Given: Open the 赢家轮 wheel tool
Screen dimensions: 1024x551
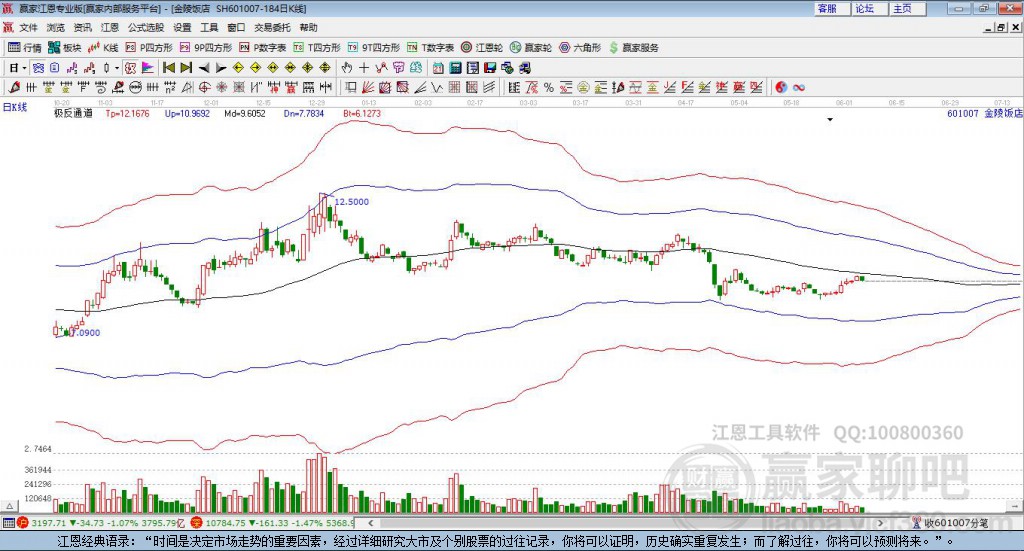Looking at the screenshot, I should pyautogui.click(x=531, y=48).
